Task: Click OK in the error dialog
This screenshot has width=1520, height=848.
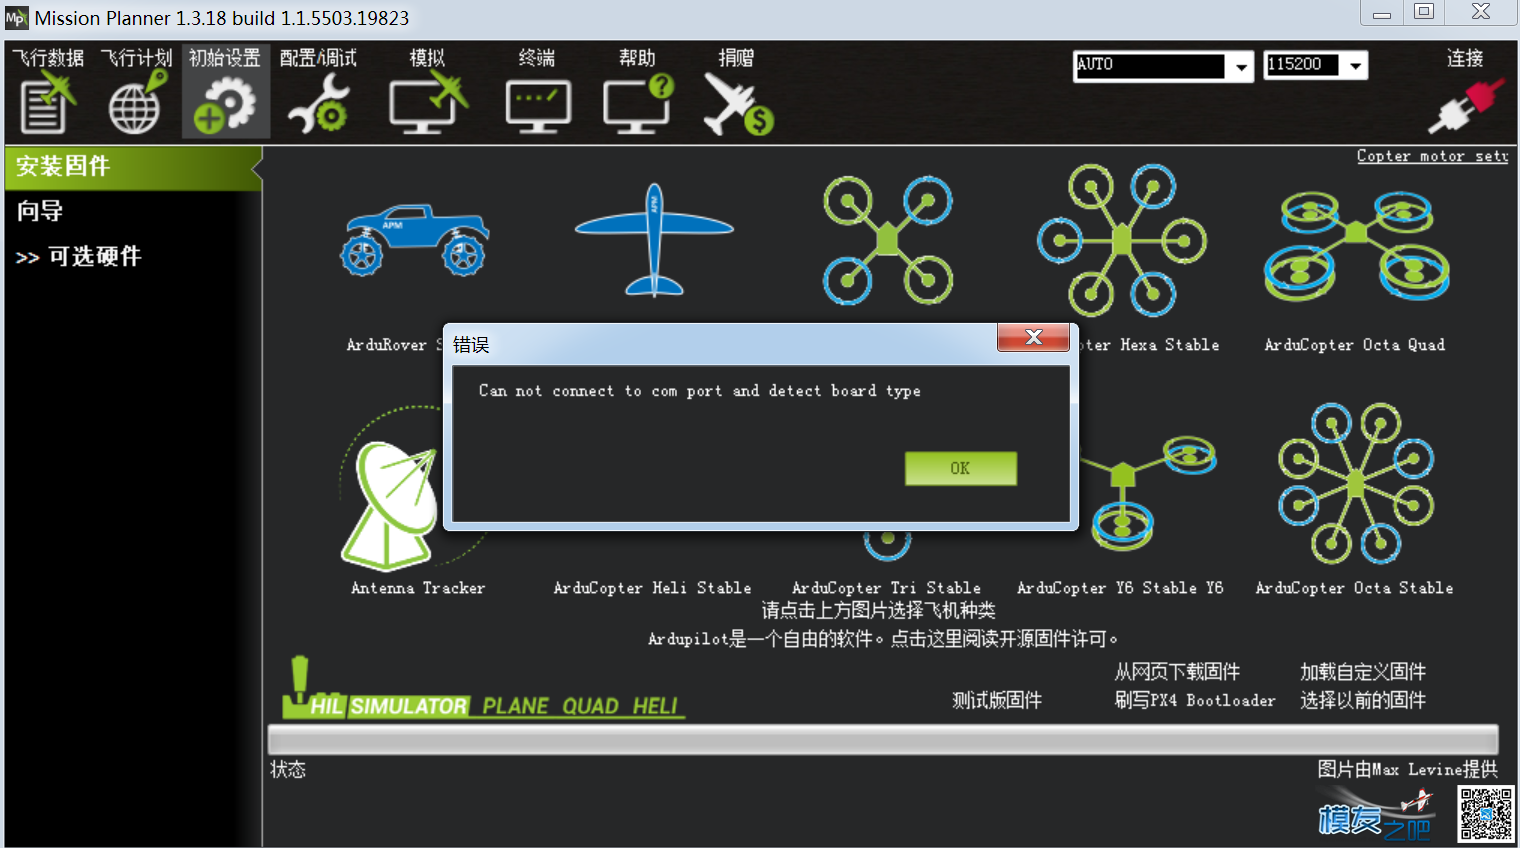Action: 960,468
